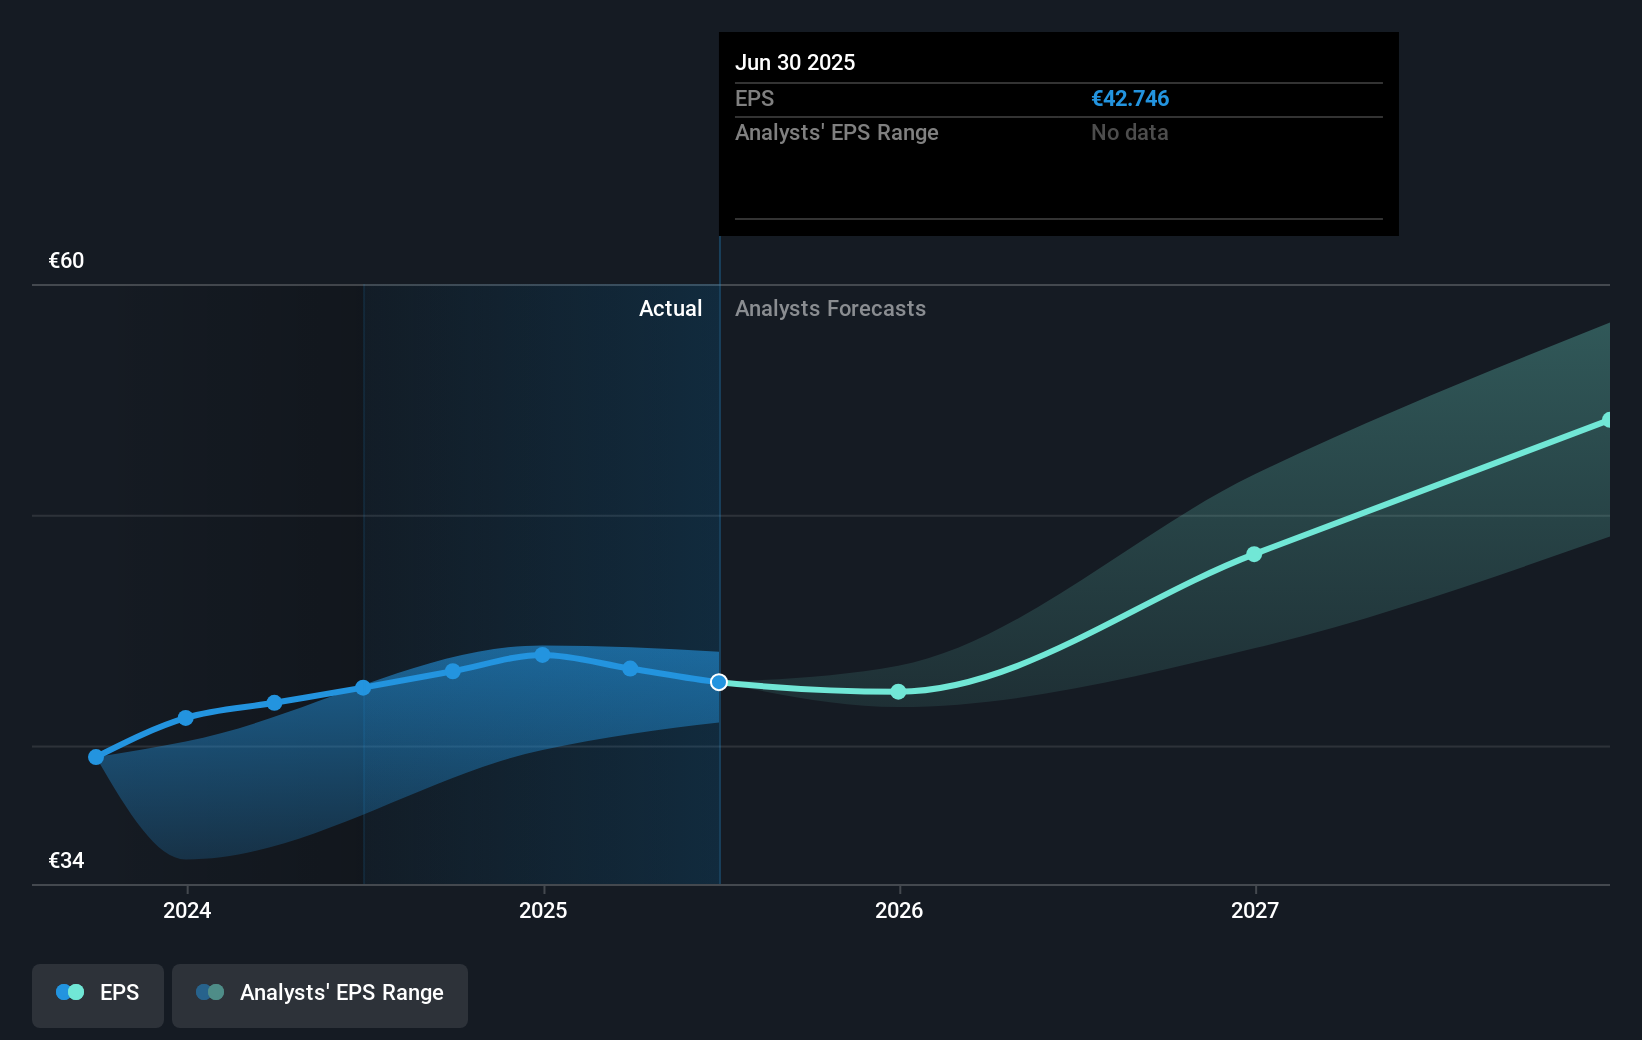Toggle the EPS series visibility in the legend
This screenshot has width=1642, height=1040.
point(97,993)
